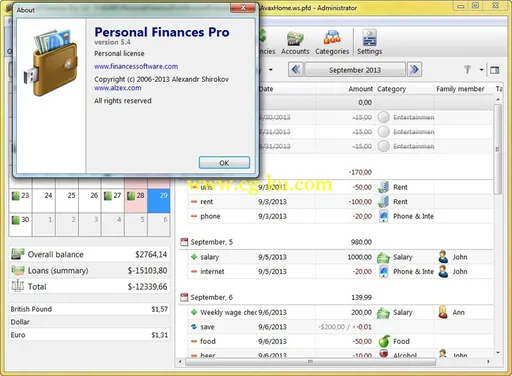512x376 pixels.
Task: Open the Accounts toolbar button
Action: 295,43
